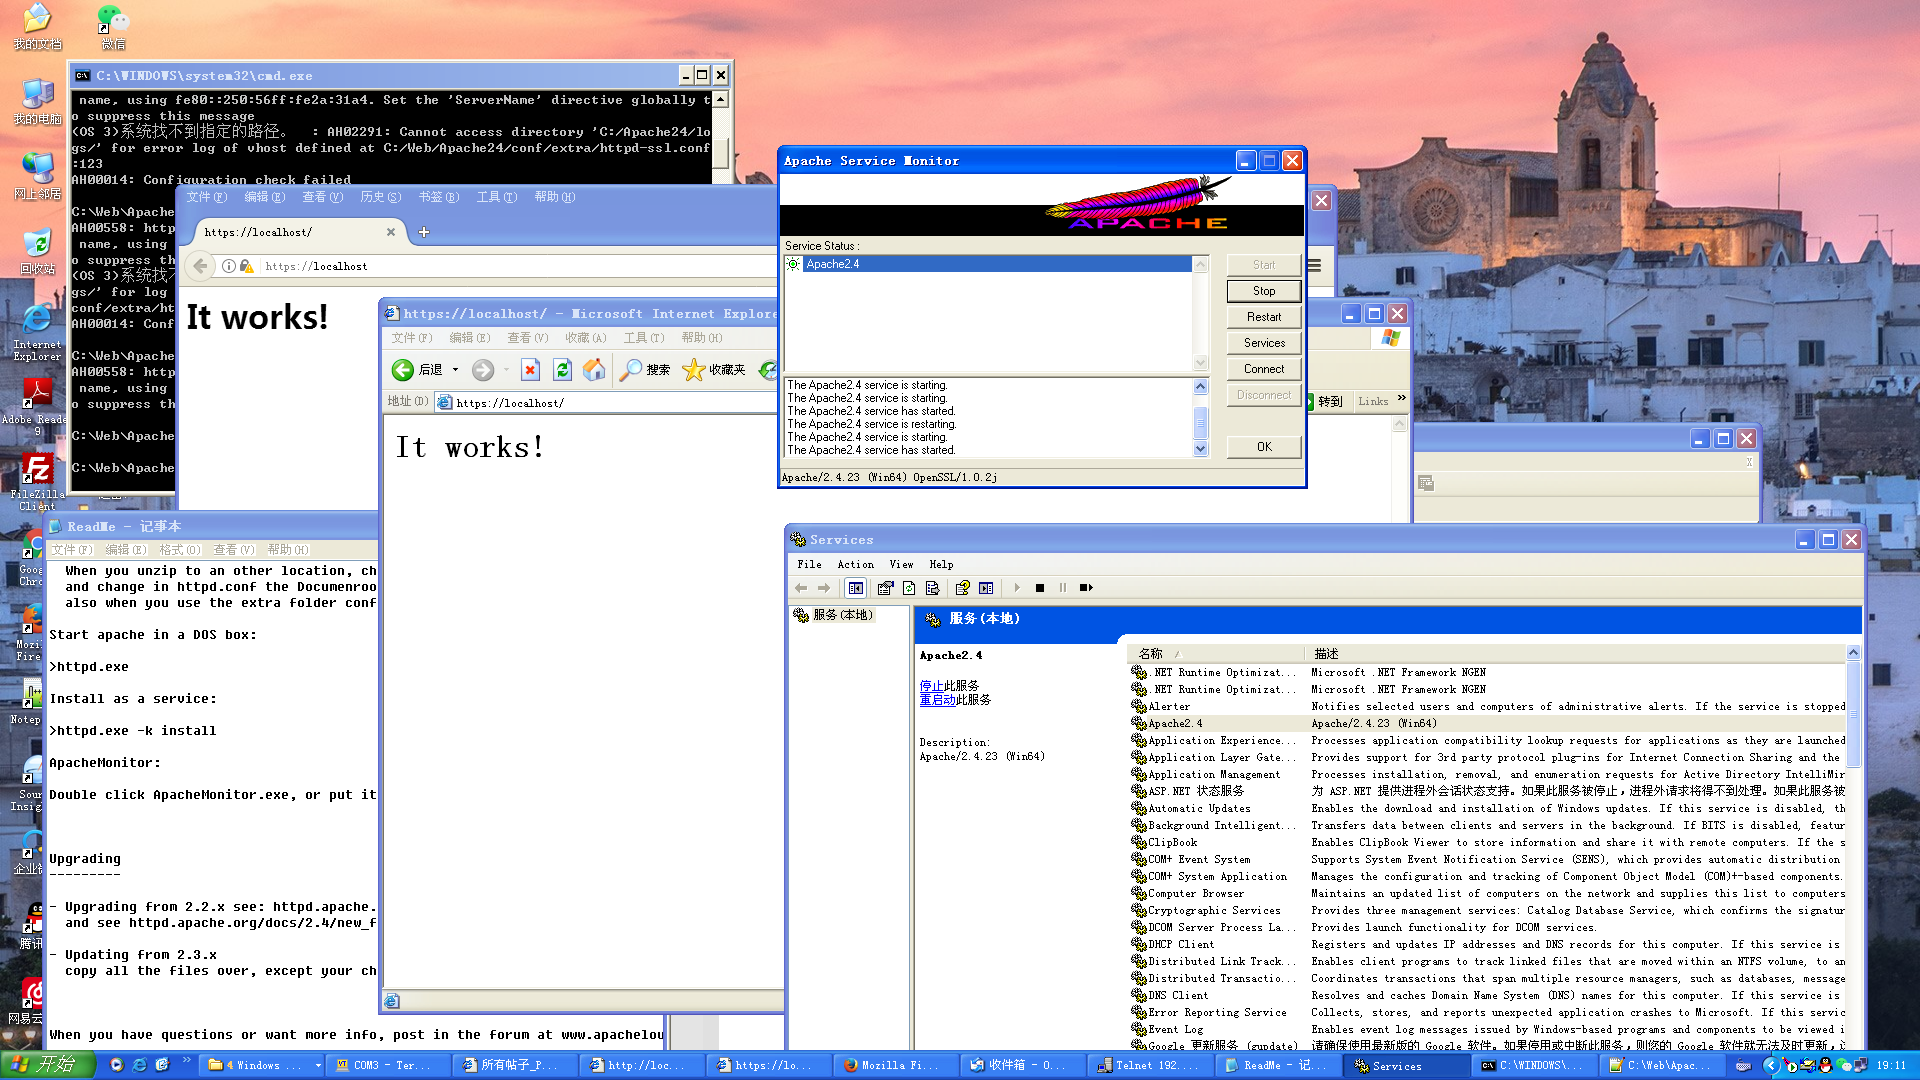1920x1080 pixels.
Task: Expand Links toolbar chevron in Internet Explorer
Action: point(1401,398)
